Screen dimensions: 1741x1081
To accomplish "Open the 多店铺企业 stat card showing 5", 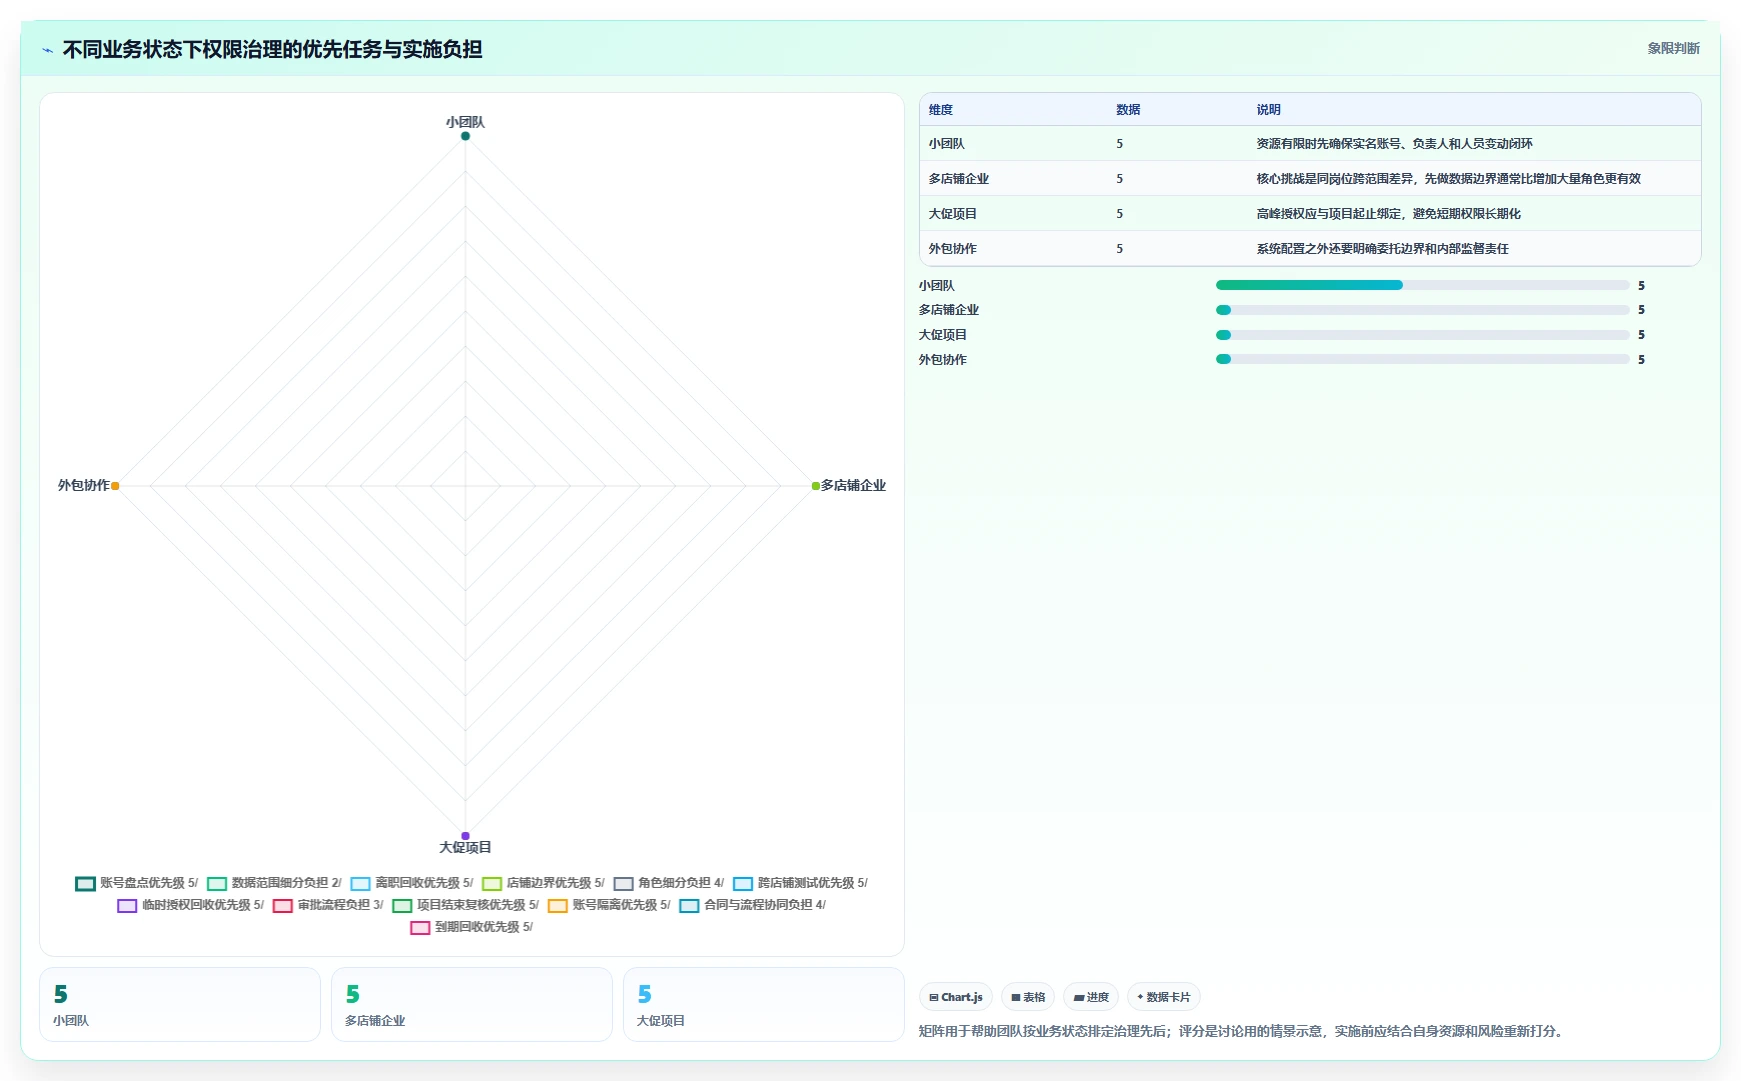I will [472, 1004].
